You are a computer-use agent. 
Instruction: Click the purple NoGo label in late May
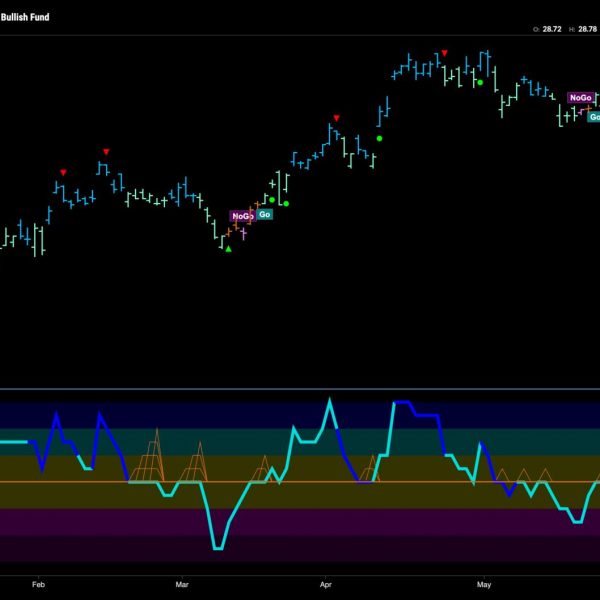581,98
